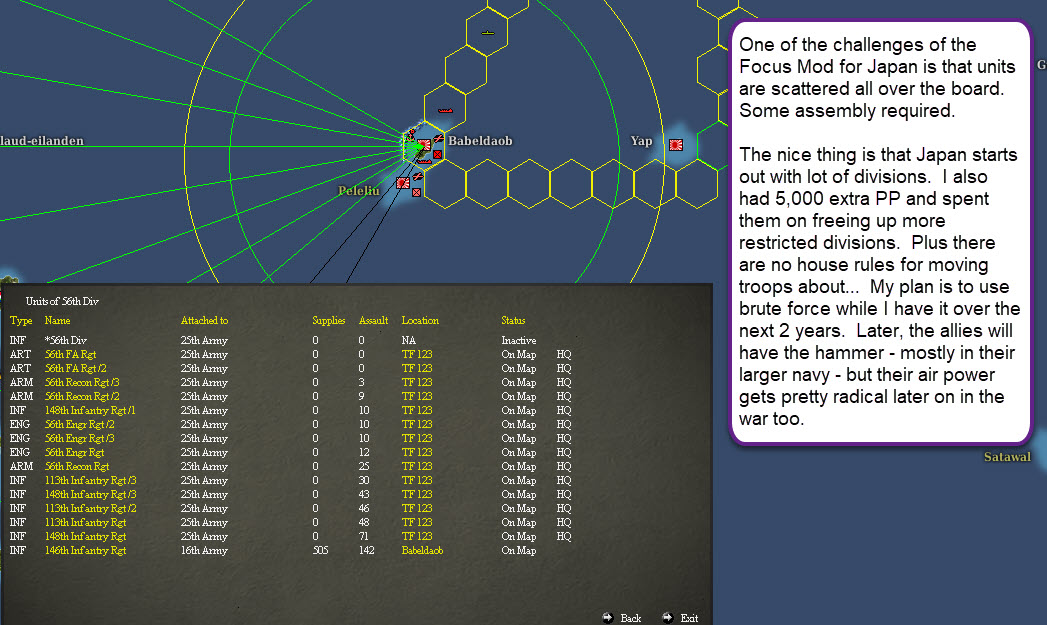Select the Peleliu rising-sun base flag
This screenshot has width=1047, height=625.
tap(403, 183)
